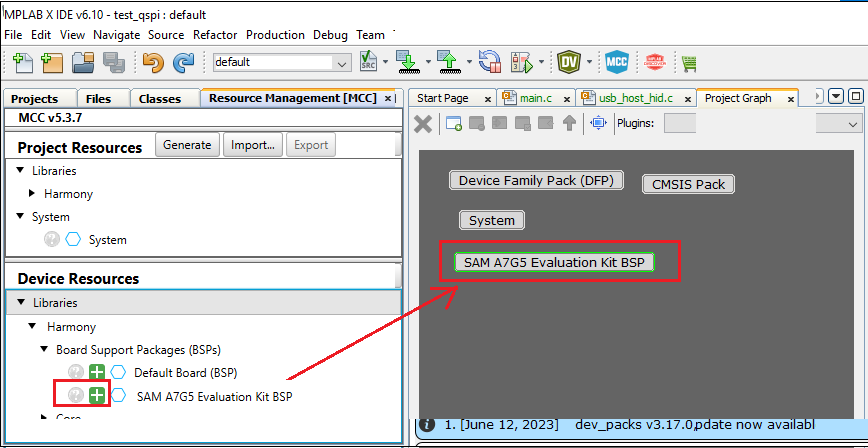
Task: Click the up arrow icon in Project Graph toolbar
Action: [x=569, y=123]
